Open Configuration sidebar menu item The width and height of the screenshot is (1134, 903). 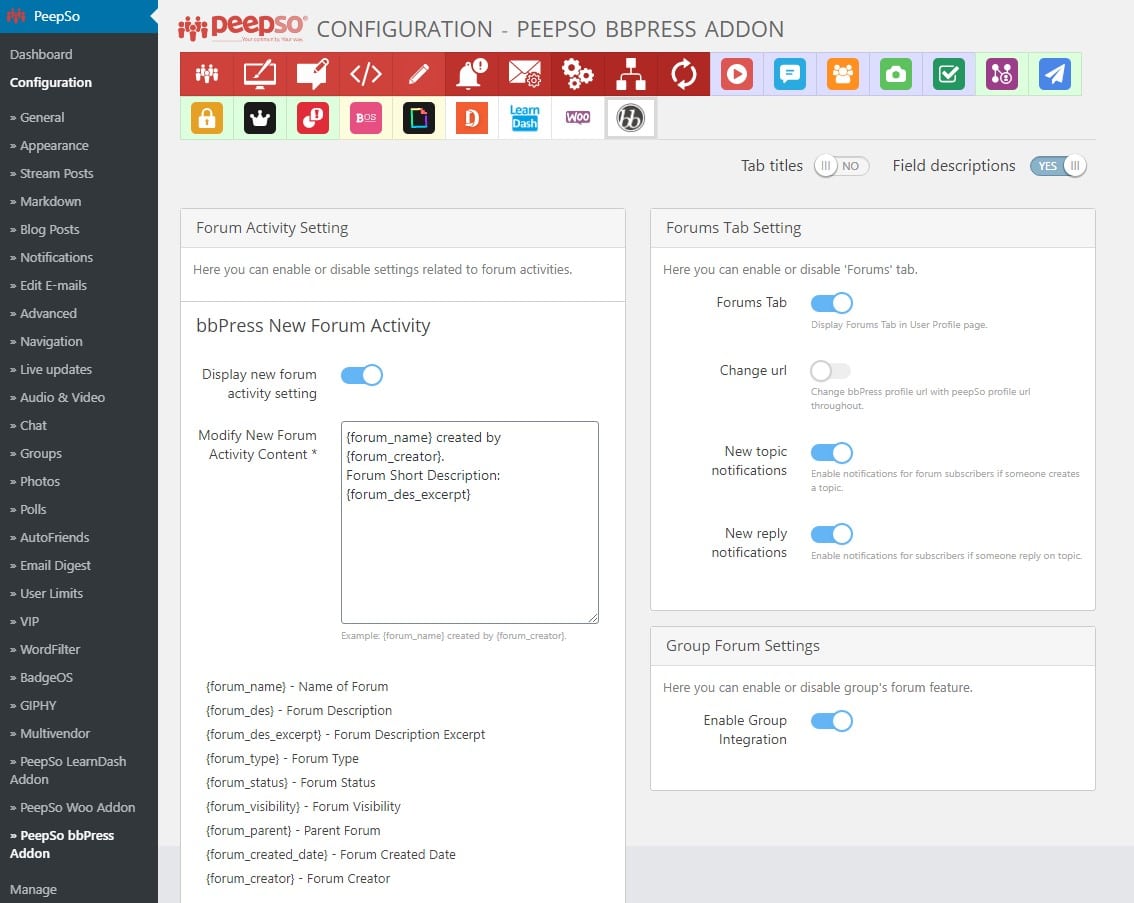[51, 82]
